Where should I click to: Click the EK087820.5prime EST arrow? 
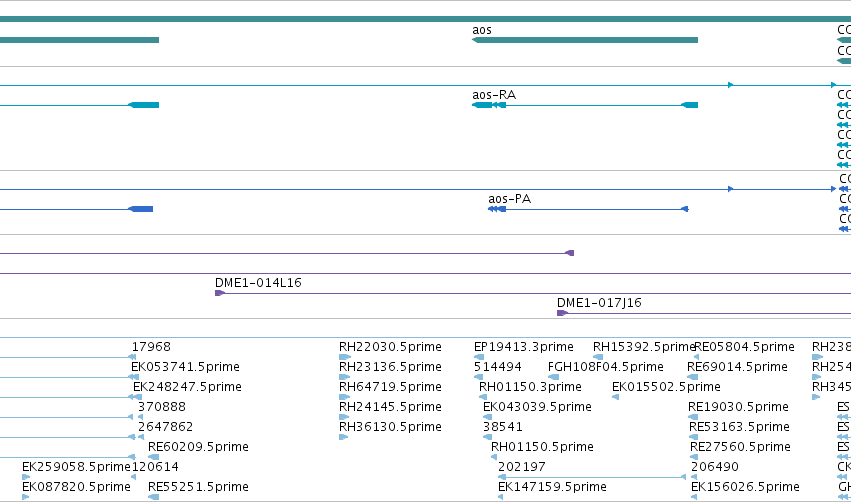pos(26,497)
